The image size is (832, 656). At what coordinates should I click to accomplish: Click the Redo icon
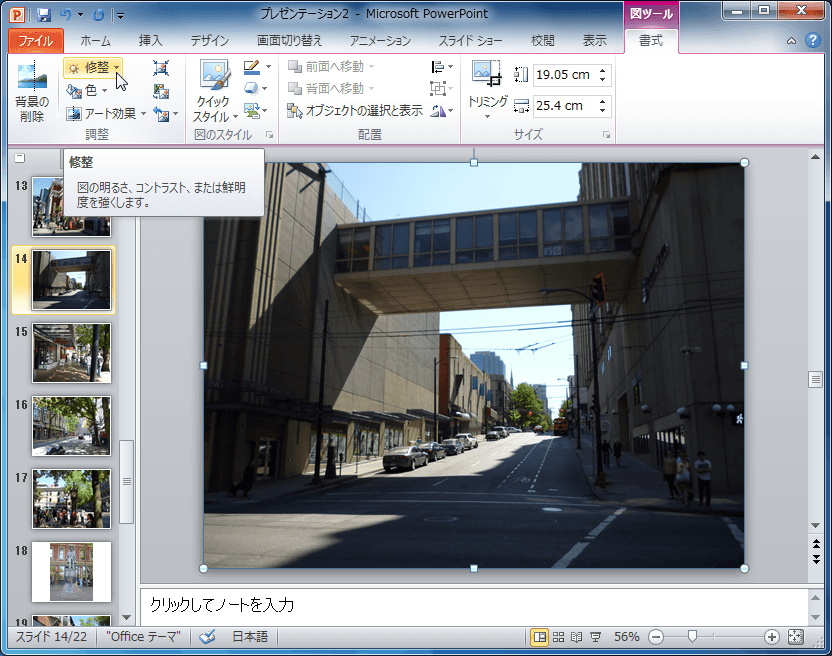tap(99, 15)
